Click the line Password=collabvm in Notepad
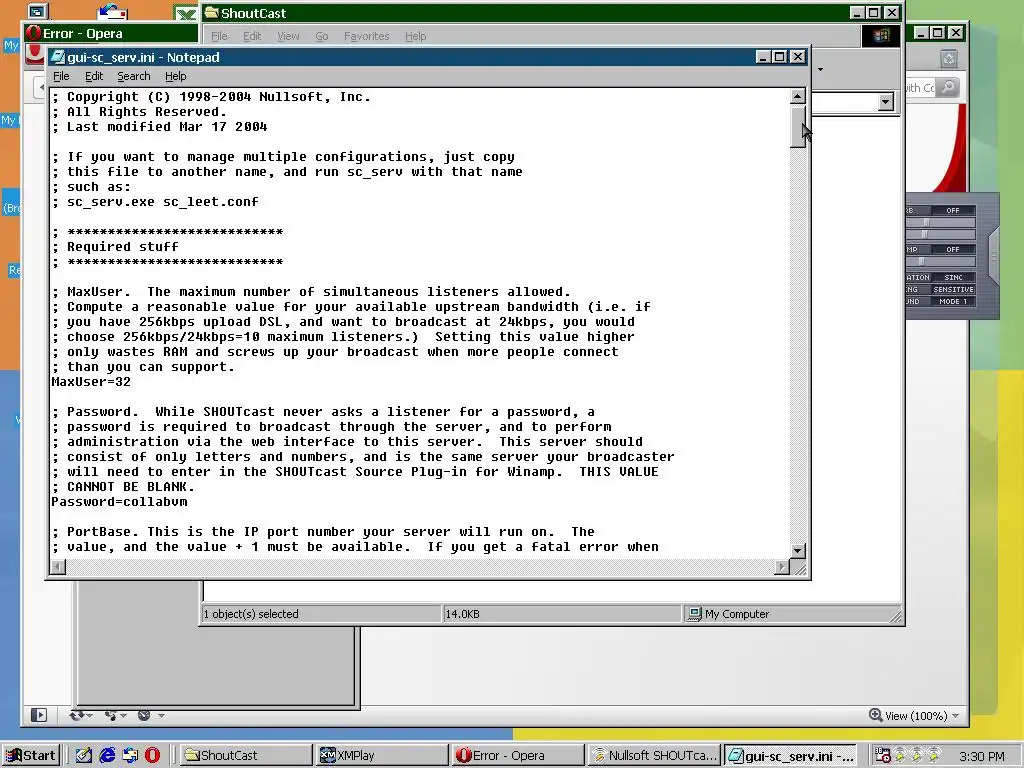The image size is (1024, 768). pos(120,502)
